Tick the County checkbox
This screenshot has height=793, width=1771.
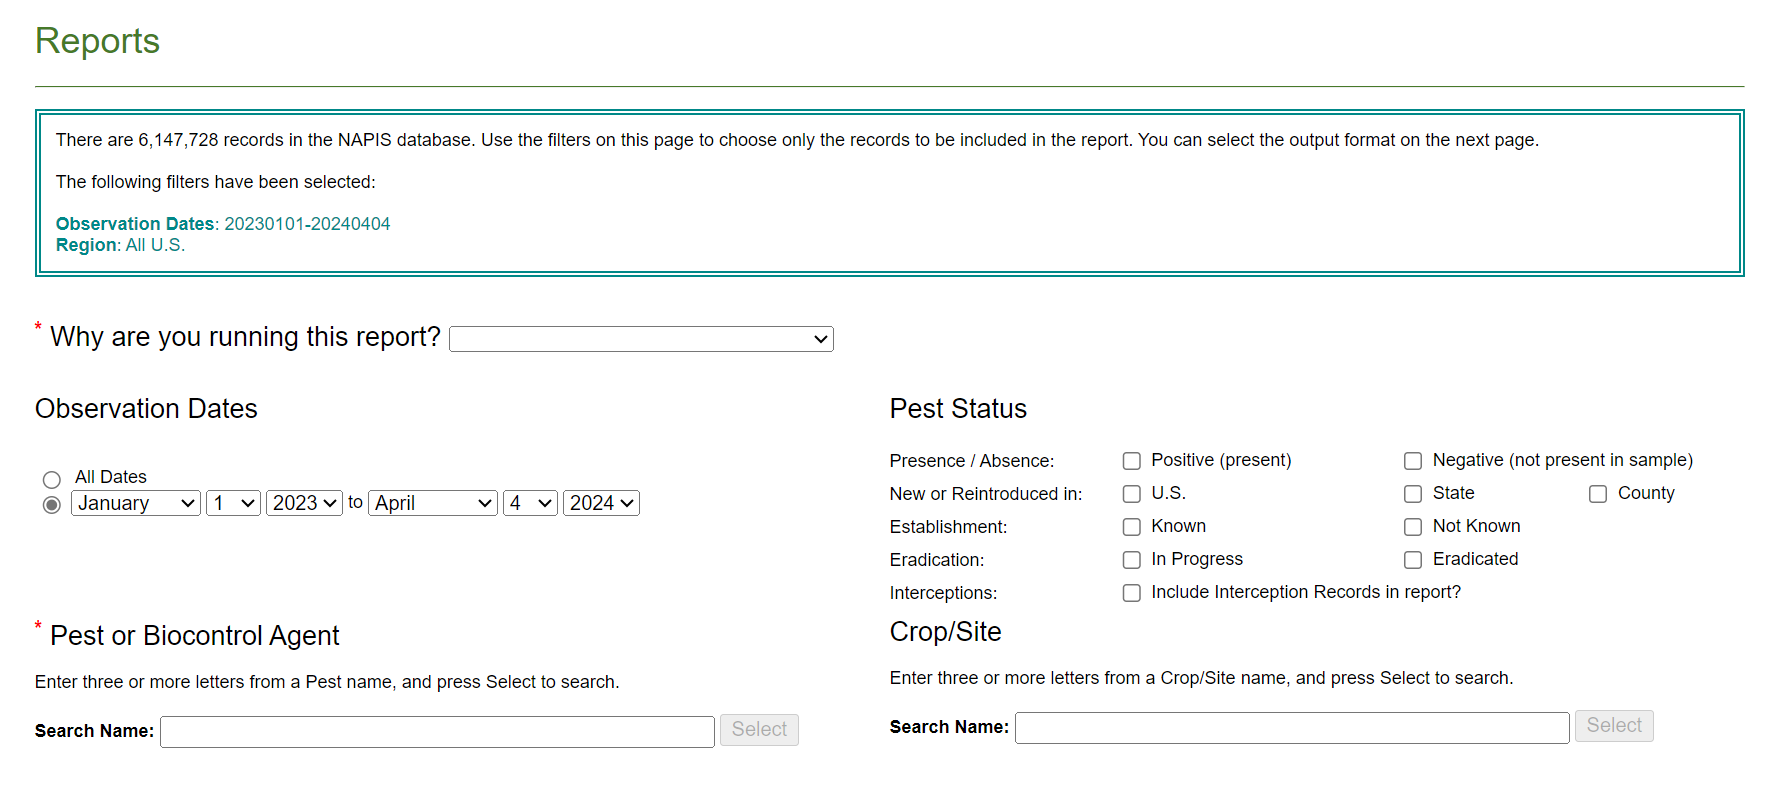click(1598, 494)
